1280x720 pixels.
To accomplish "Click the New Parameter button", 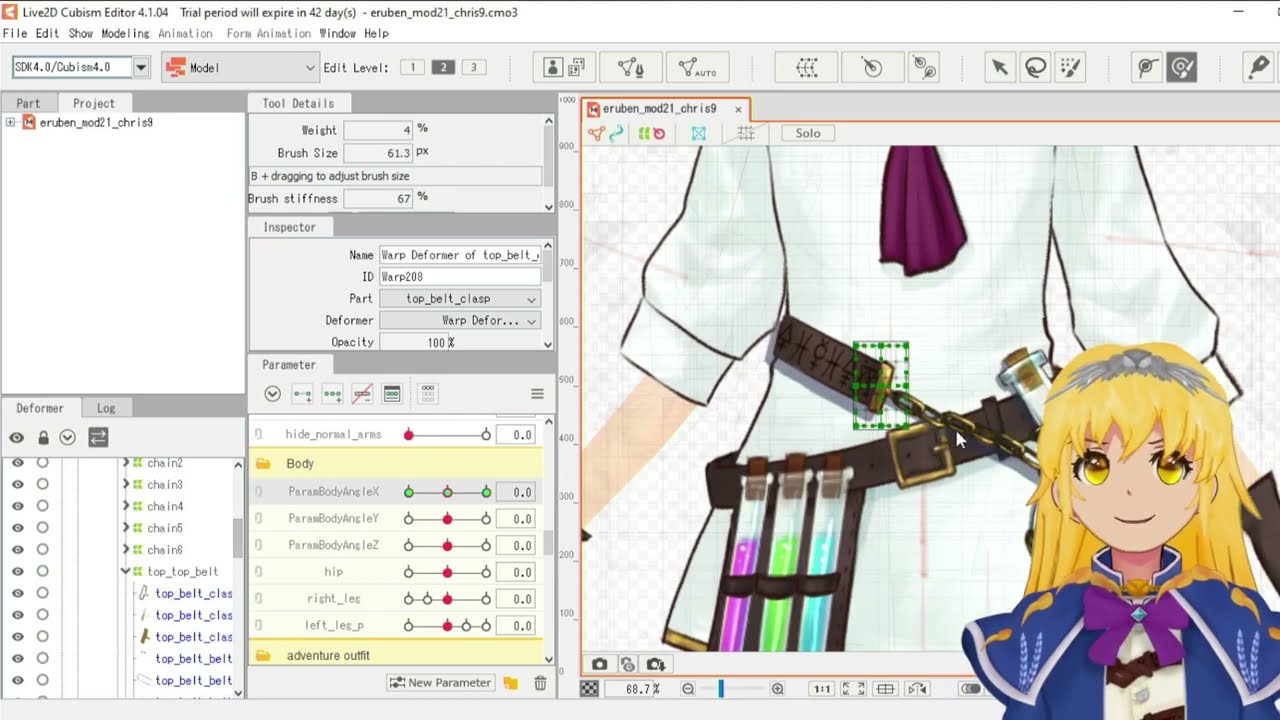I will coord(440,683).
